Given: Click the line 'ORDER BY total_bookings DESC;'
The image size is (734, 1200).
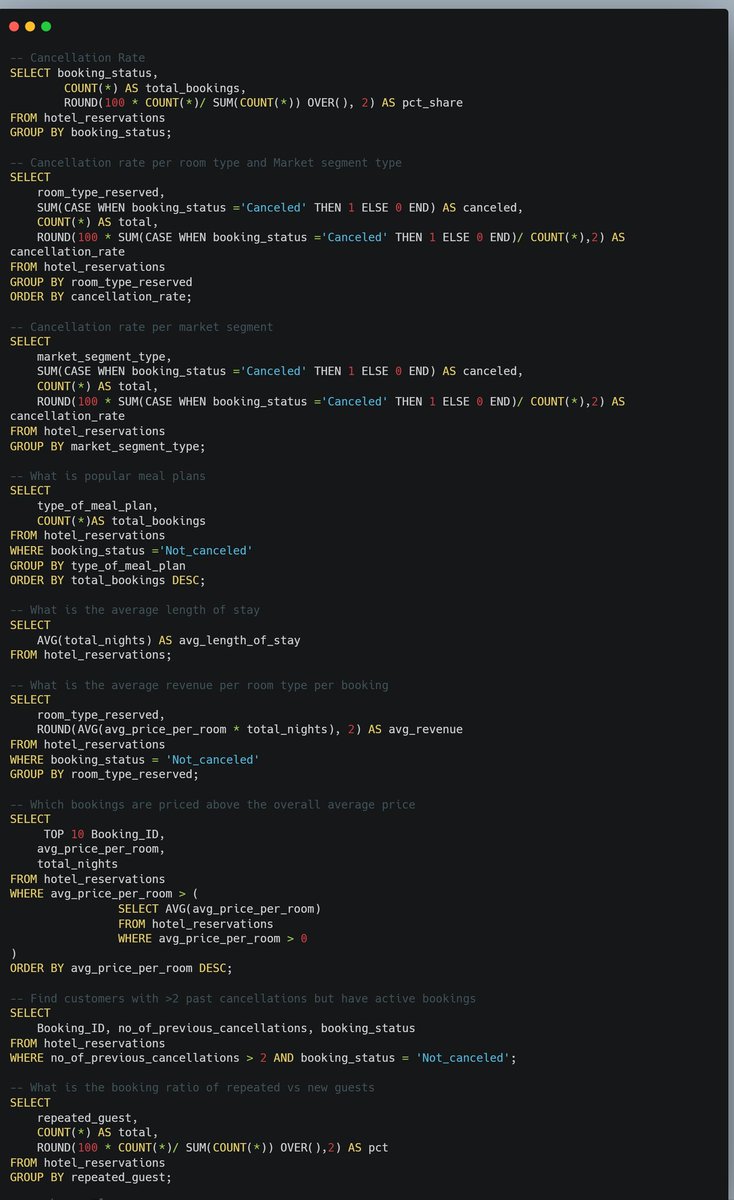Looking at the screenshot, I should [108, 580].
